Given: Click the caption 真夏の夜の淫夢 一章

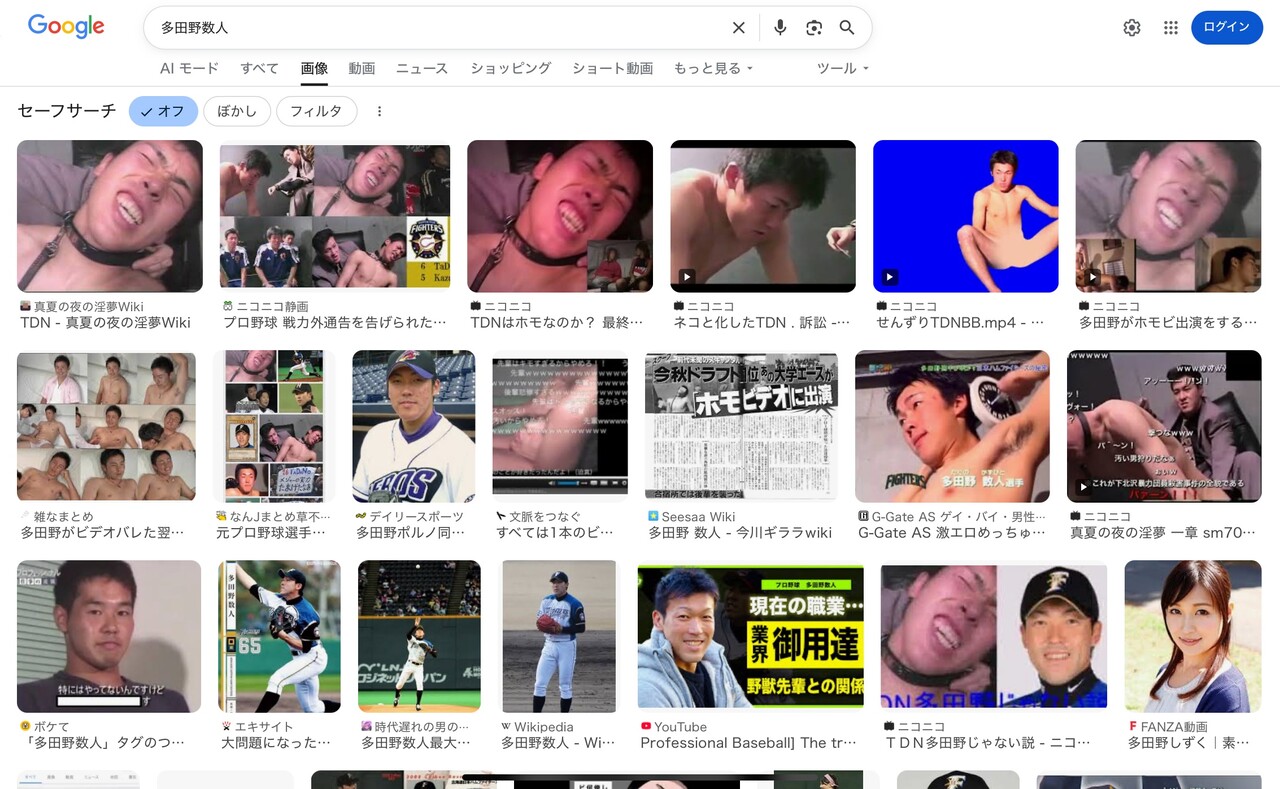Looking at the screenshot, I should [1164, 533].
